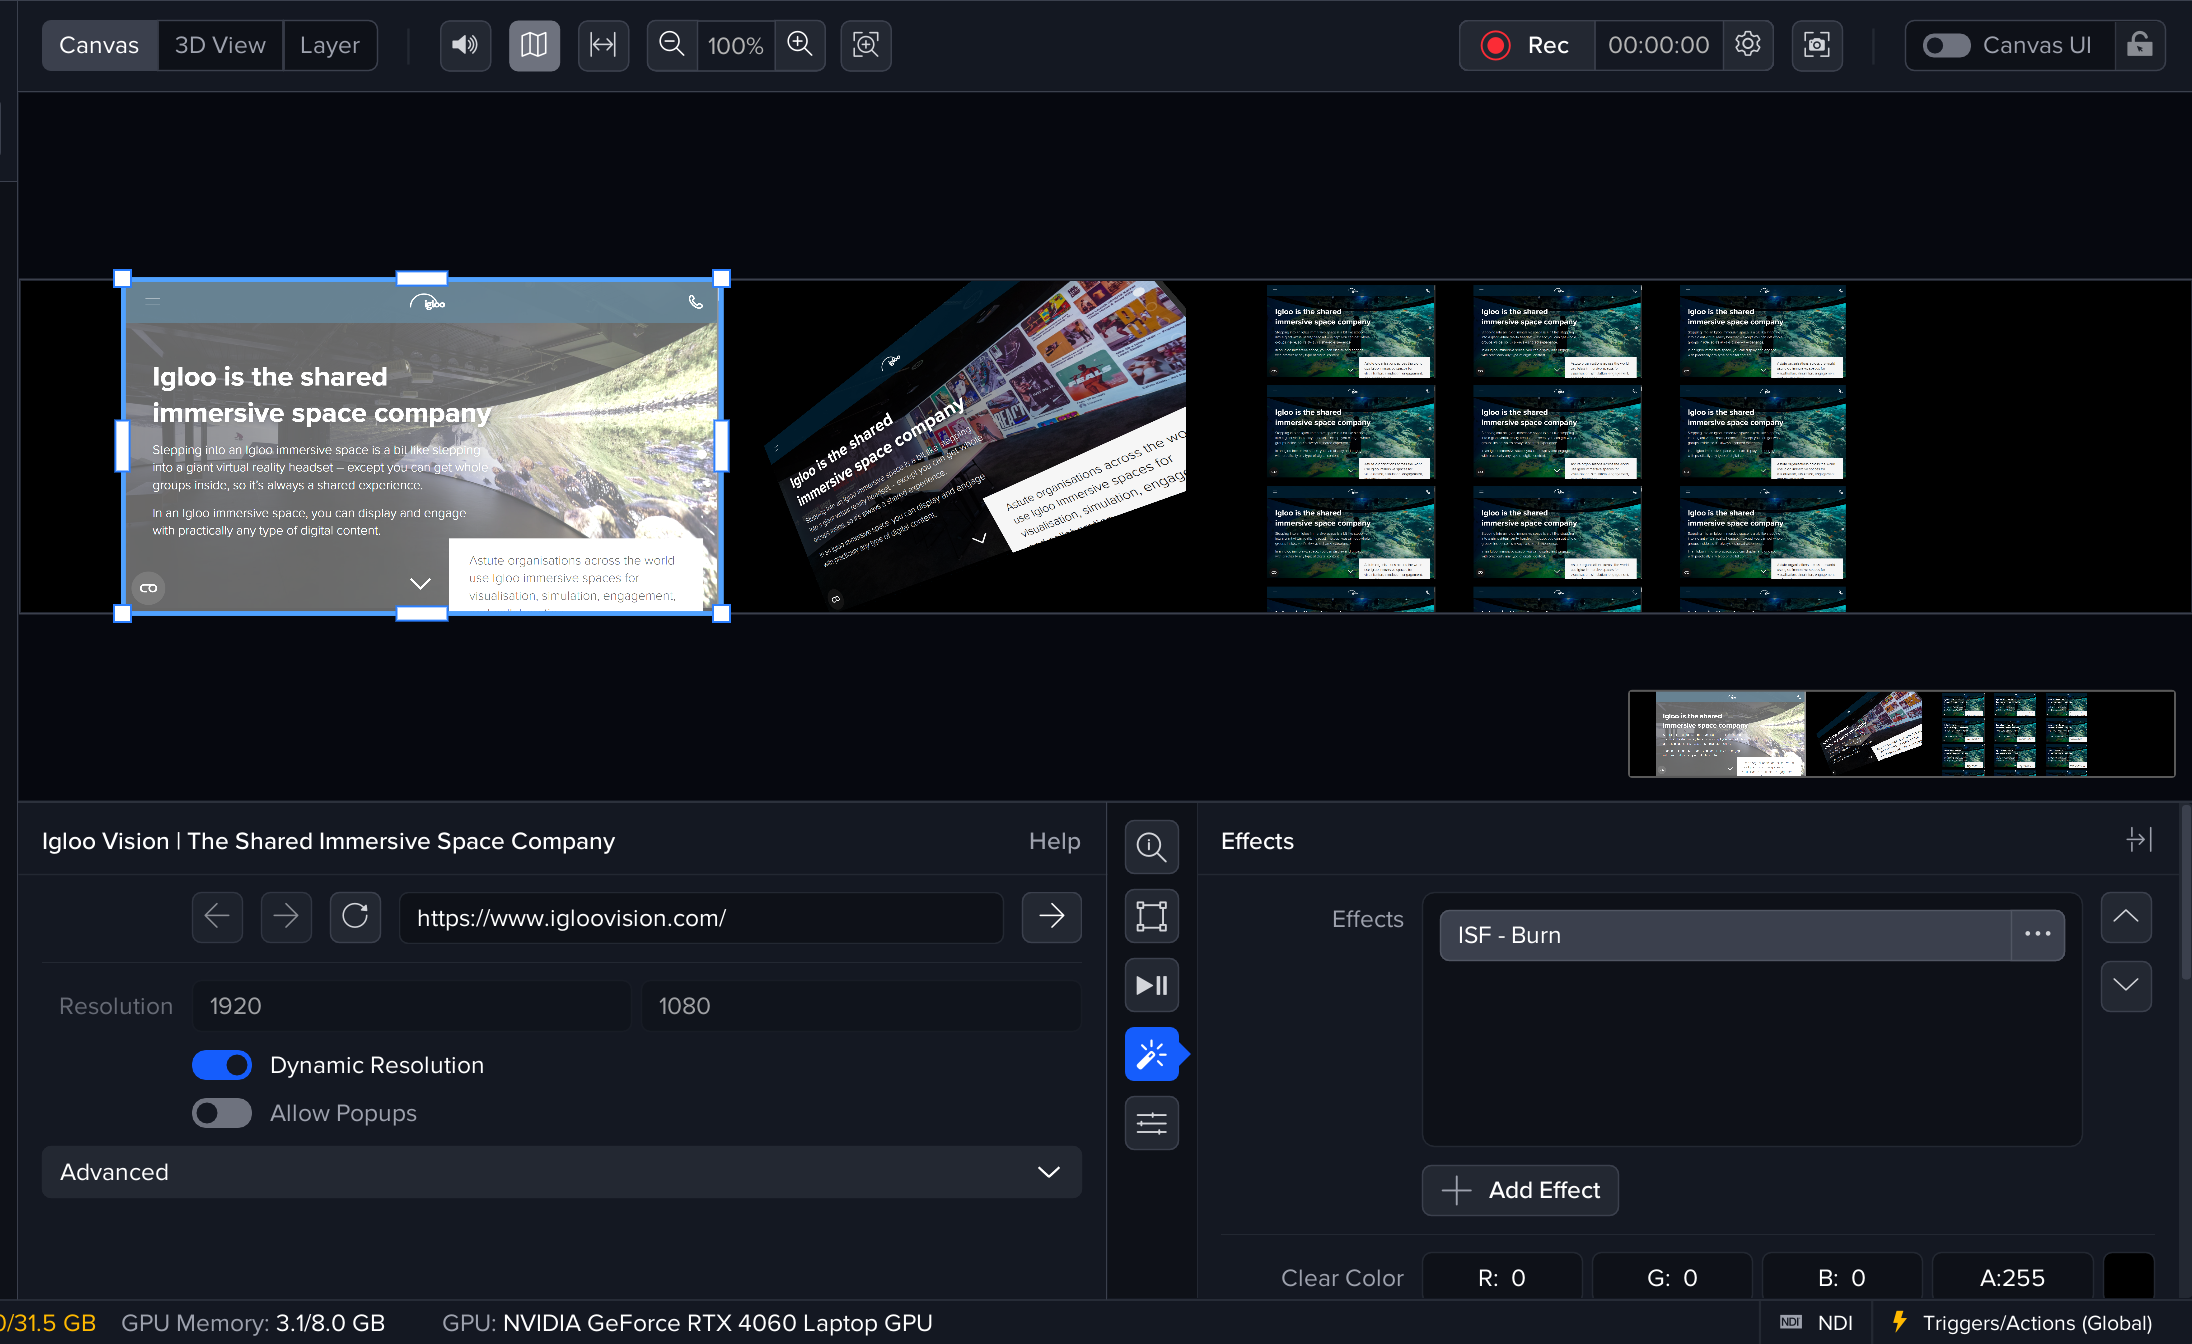Toggle the Canvas UI switch
The image size is (2192, 1344).
pos(1946,45)
